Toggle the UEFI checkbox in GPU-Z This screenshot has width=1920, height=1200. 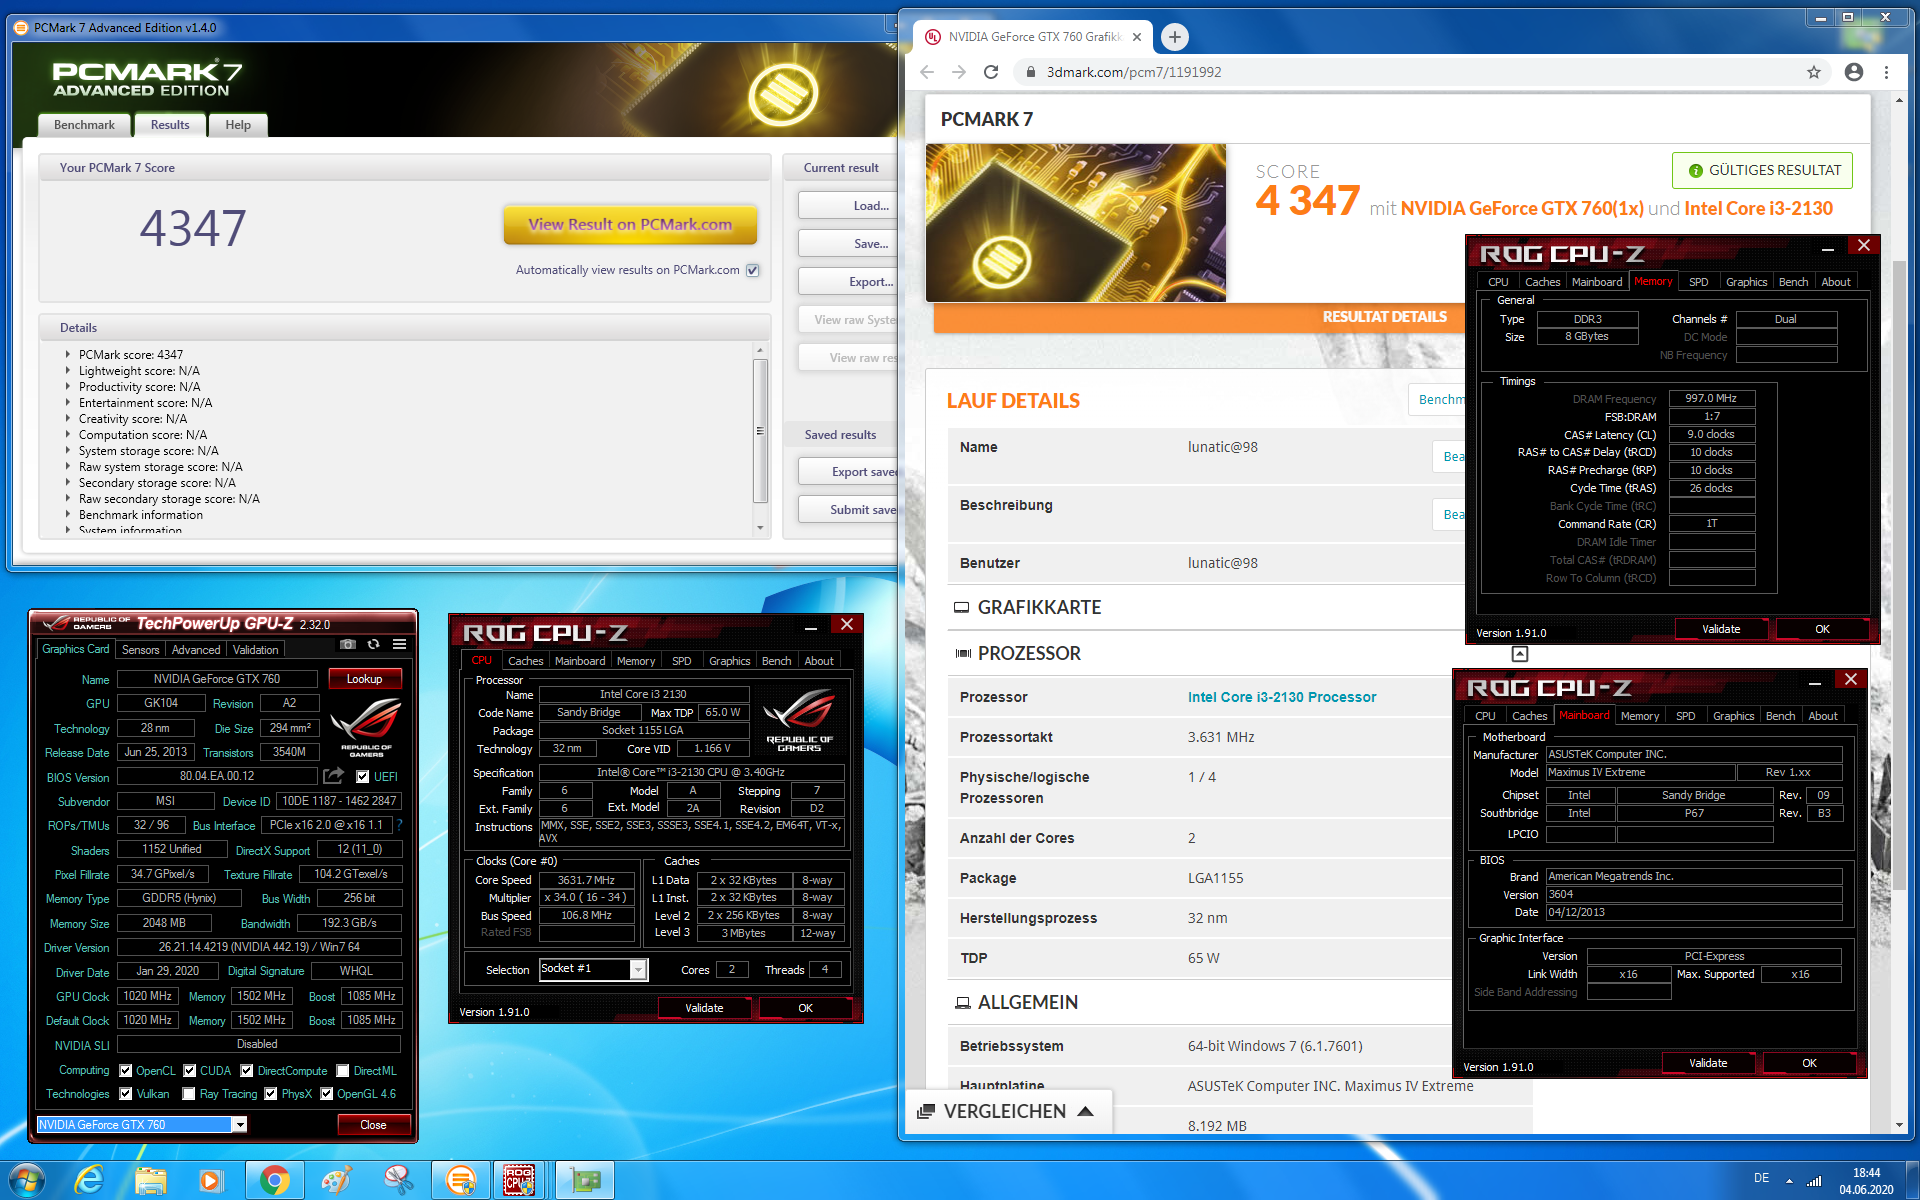(363, 776)
